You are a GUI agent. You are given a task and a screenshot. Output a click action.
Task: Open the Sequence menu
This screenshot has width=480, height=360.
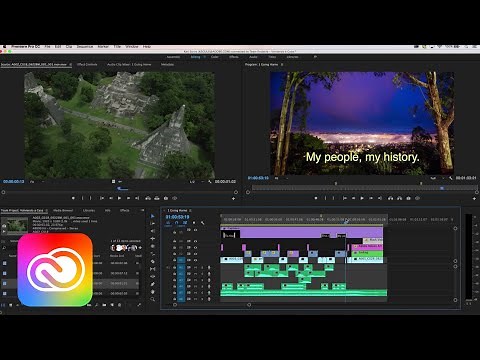(x=85, y=46)
